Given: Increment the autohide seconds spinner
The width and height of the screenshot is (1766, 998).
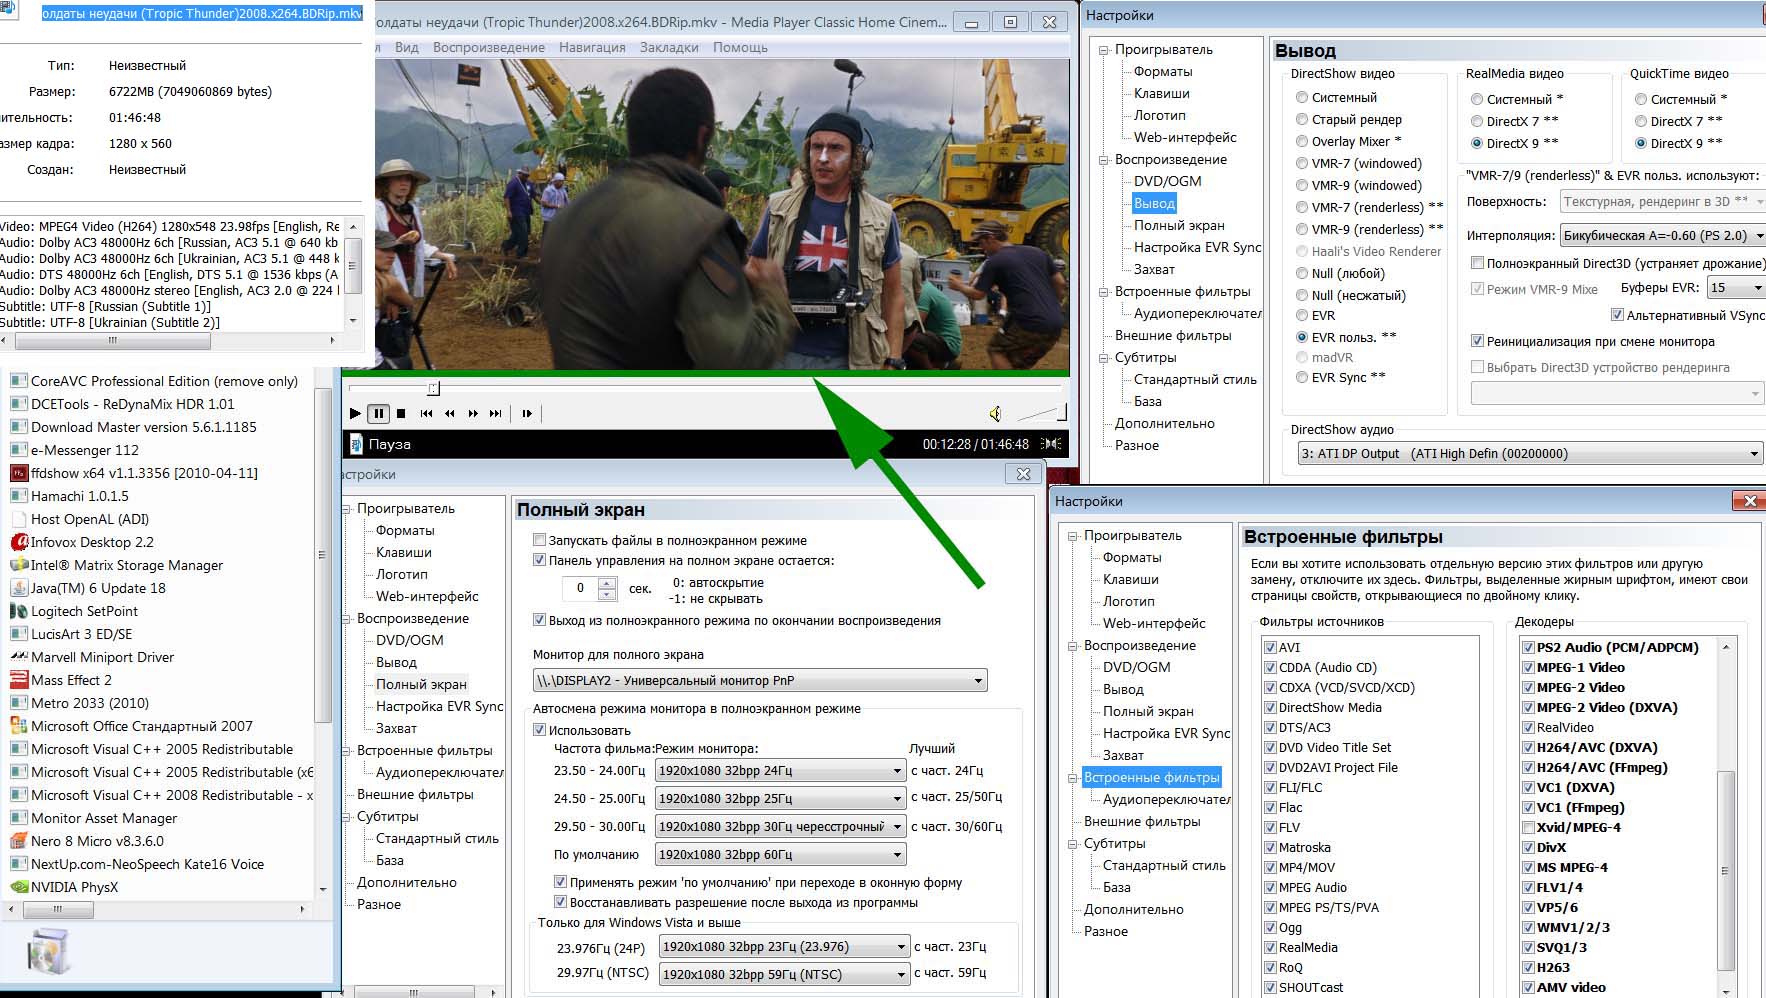Looking at the screenshot, I should click(x=607, y=583).
